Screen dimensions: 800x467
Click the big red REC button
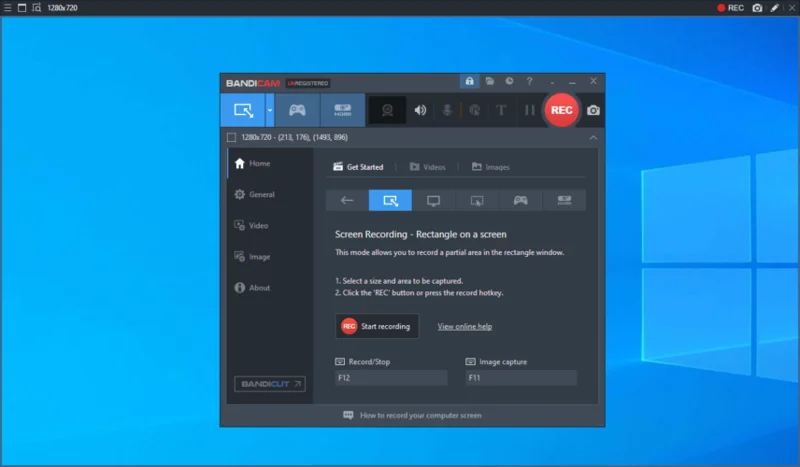click(x=561, y=110)
